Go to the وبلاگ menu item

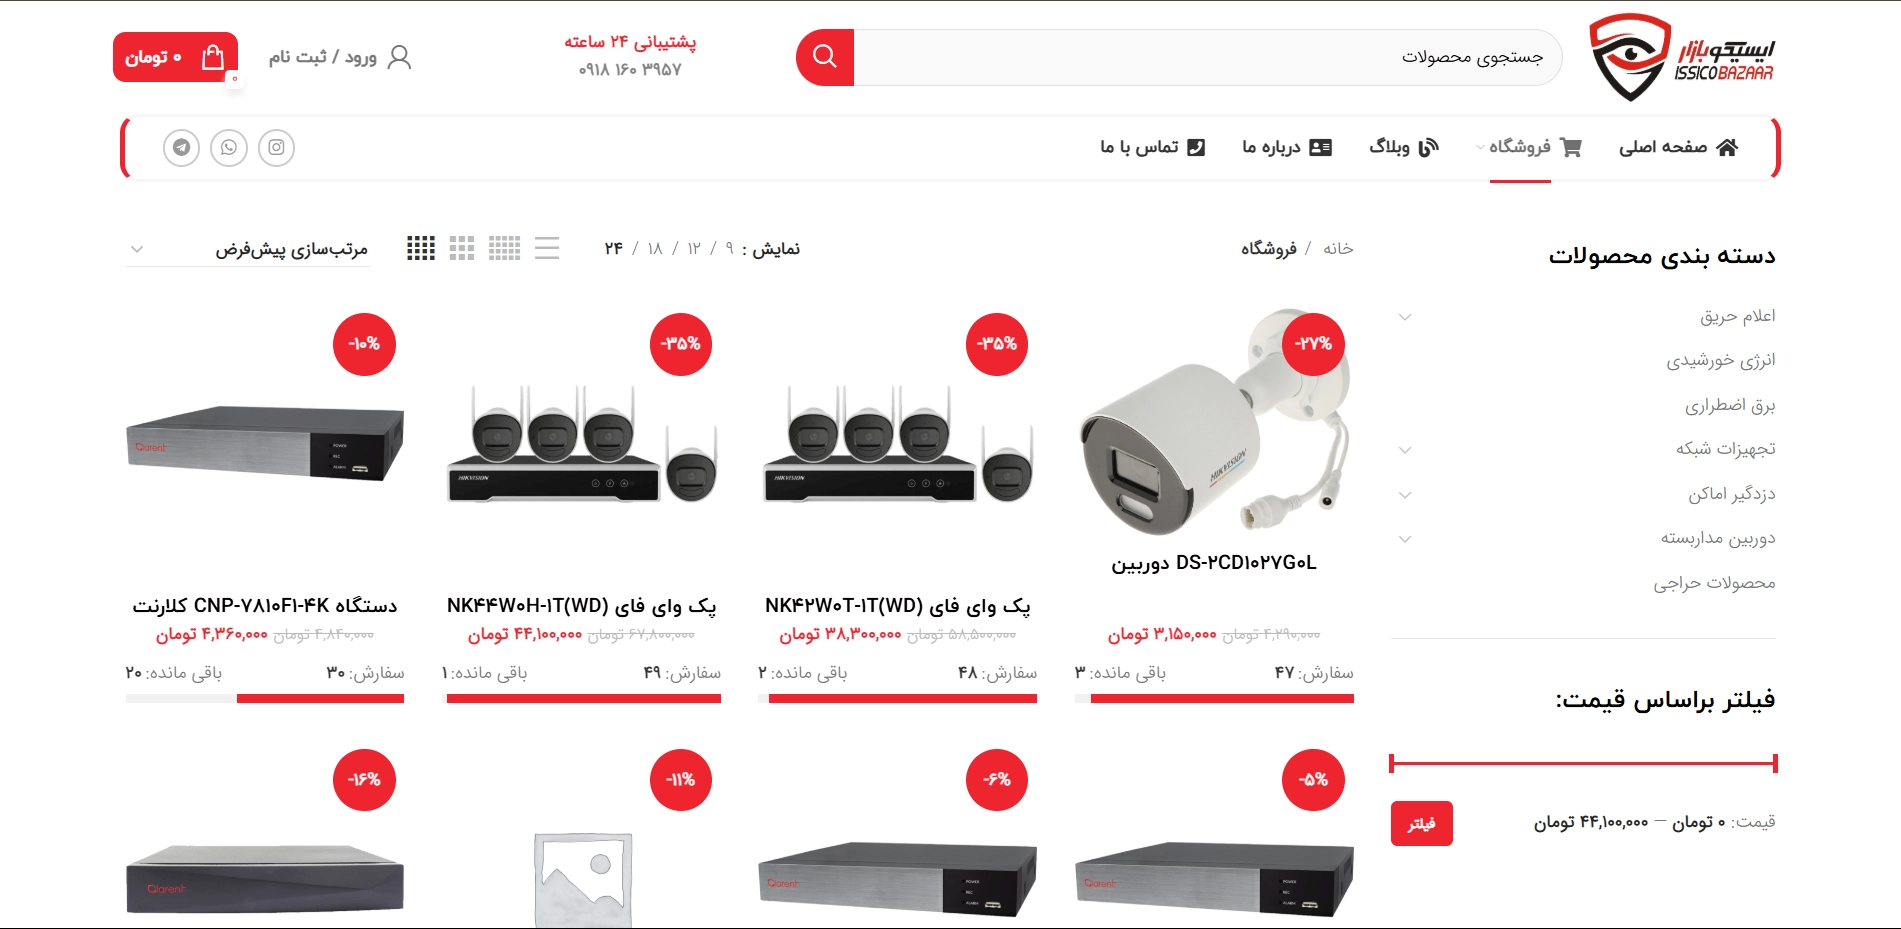click(1404, 147)
